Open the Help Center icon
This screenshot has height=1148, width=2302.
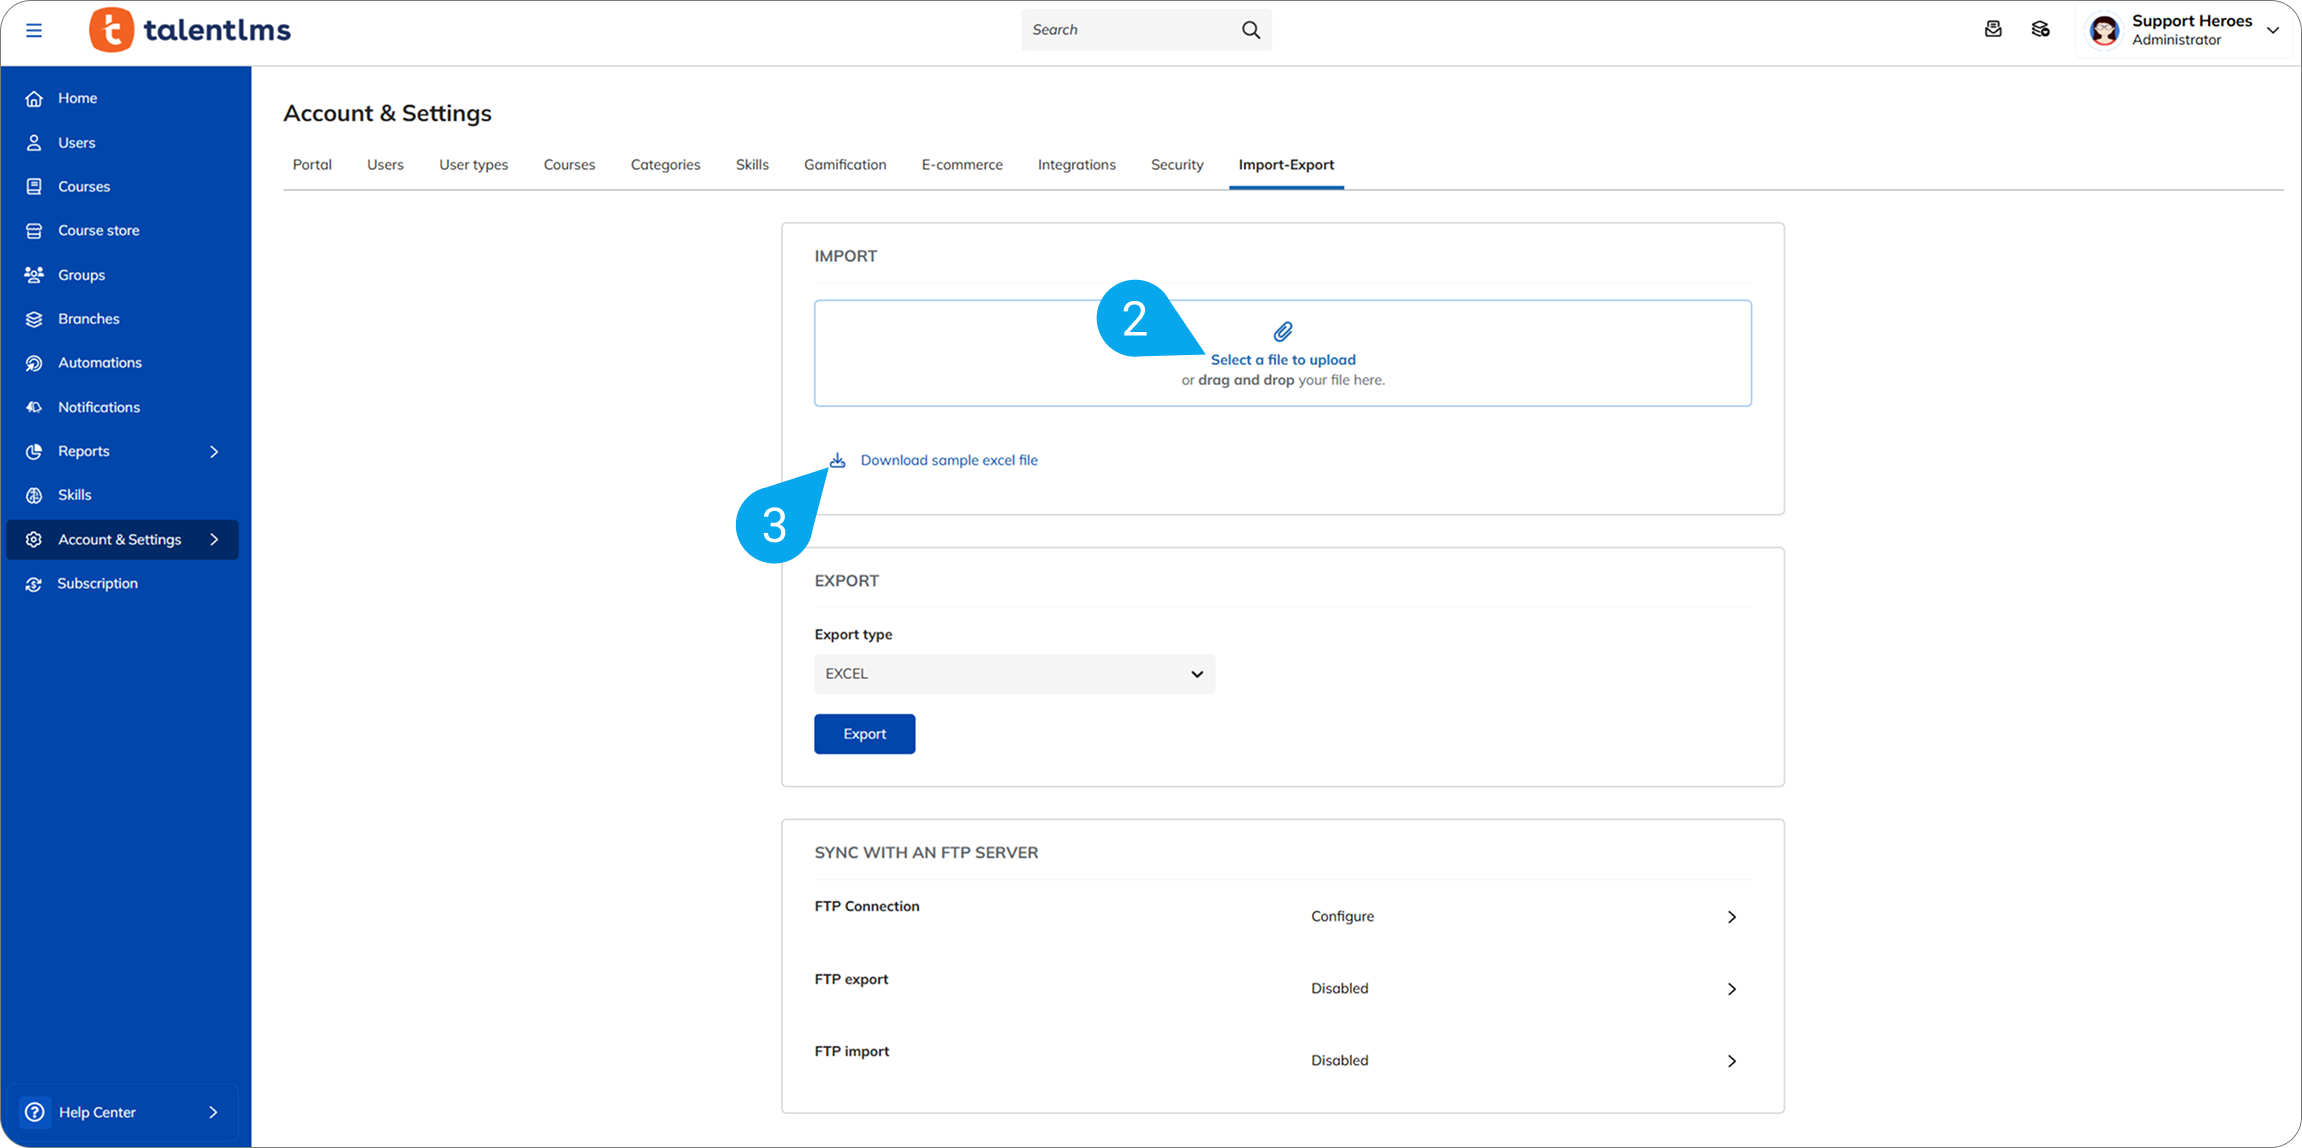tap(34, 1111)
